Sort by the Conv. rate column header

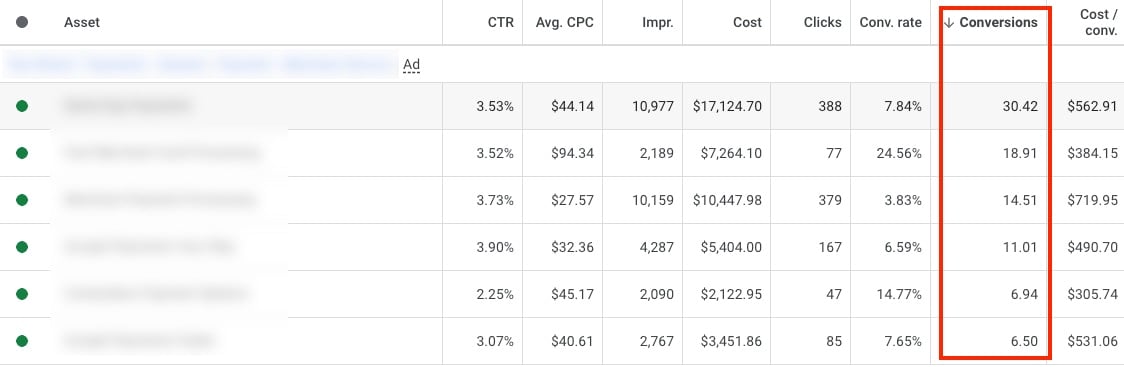[x=890, y=22]
